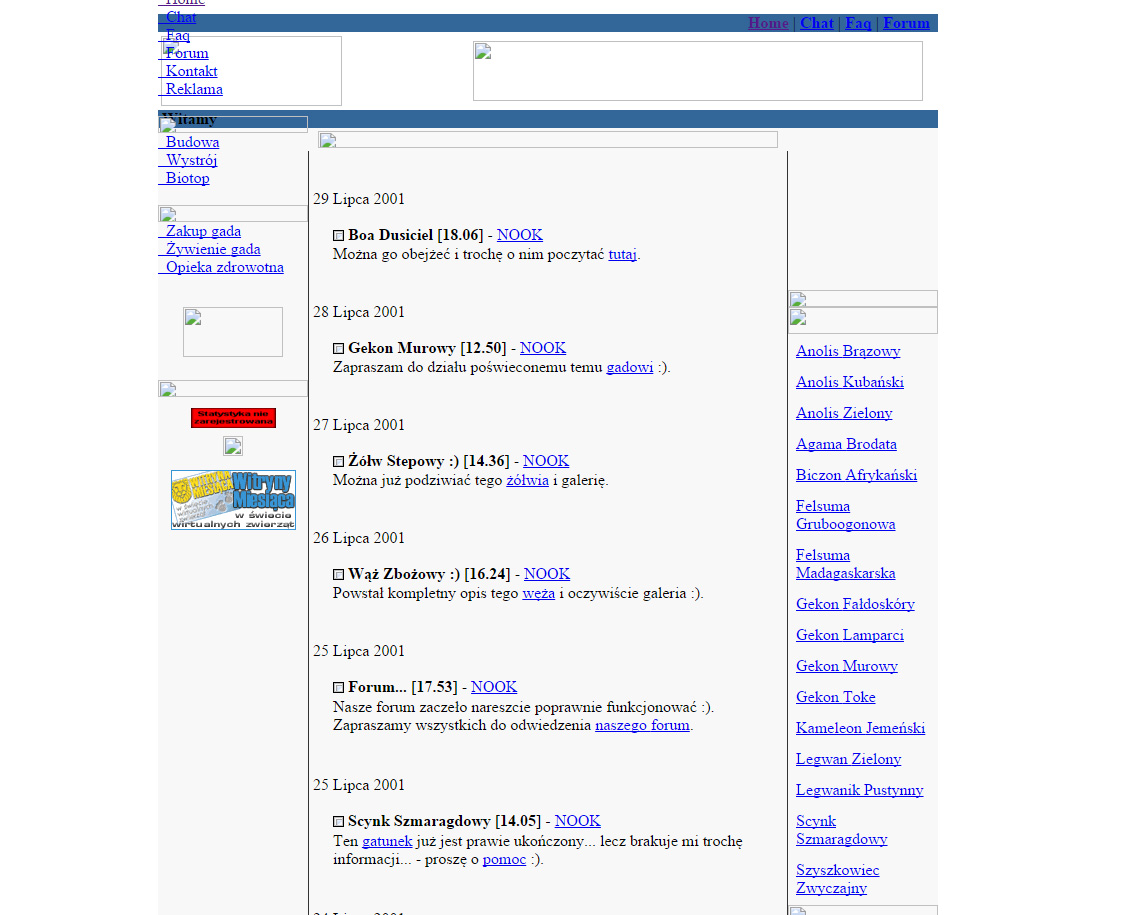The width and height of the screenshot is (1135, 915).
Task: Select Faq in the top-right navigation bar
Action: click(858, 23)
